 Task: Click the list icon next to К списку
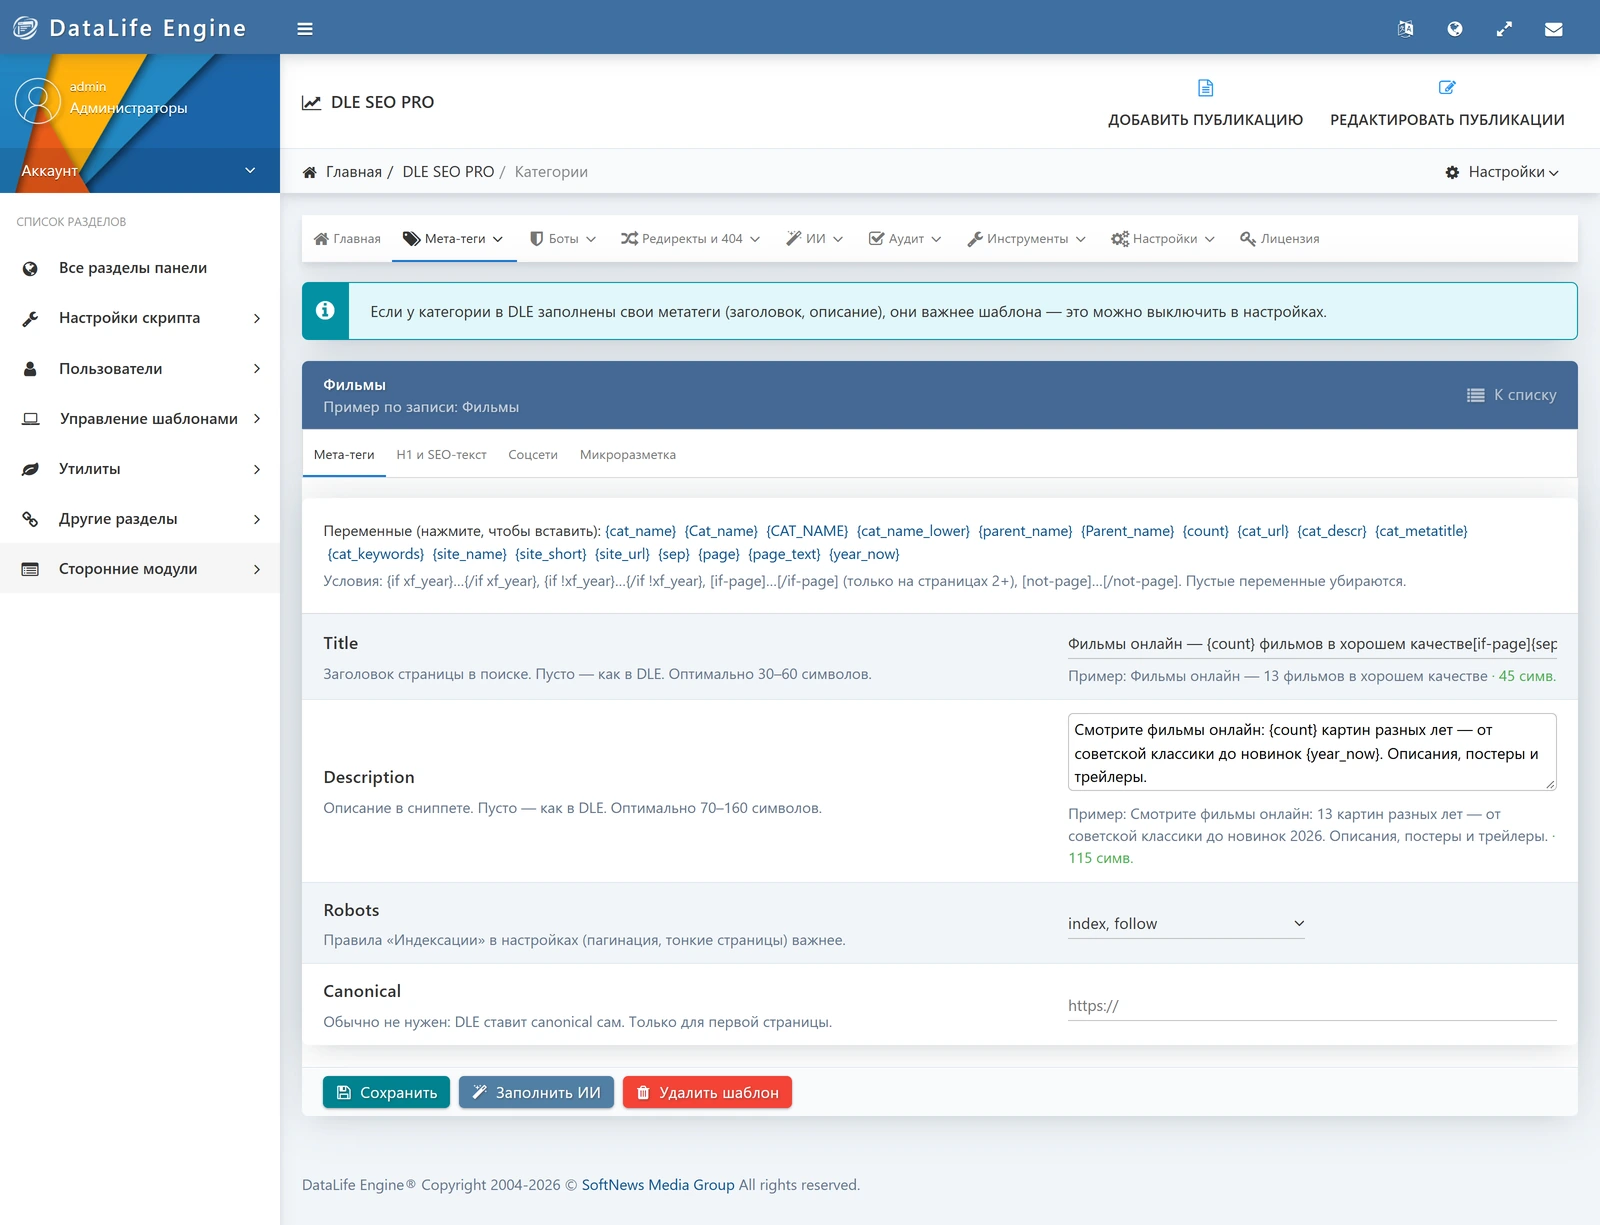(x=1475, y=395)
